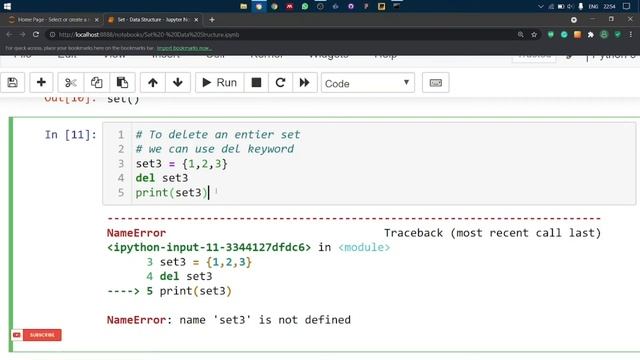
Task: Interrupt the kernel with the stop icon
Action: tap(256, 83)
